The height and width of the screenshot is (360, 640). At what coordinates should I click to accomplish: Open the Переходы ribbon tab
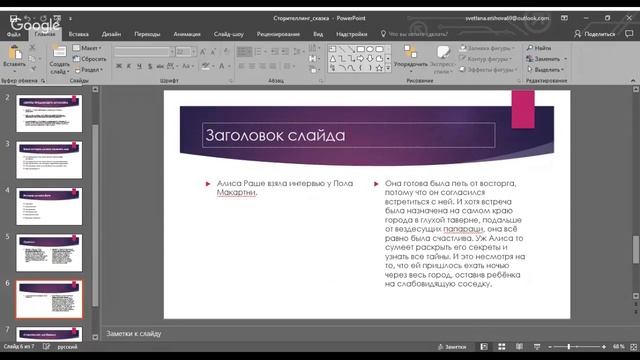[147, 34]
